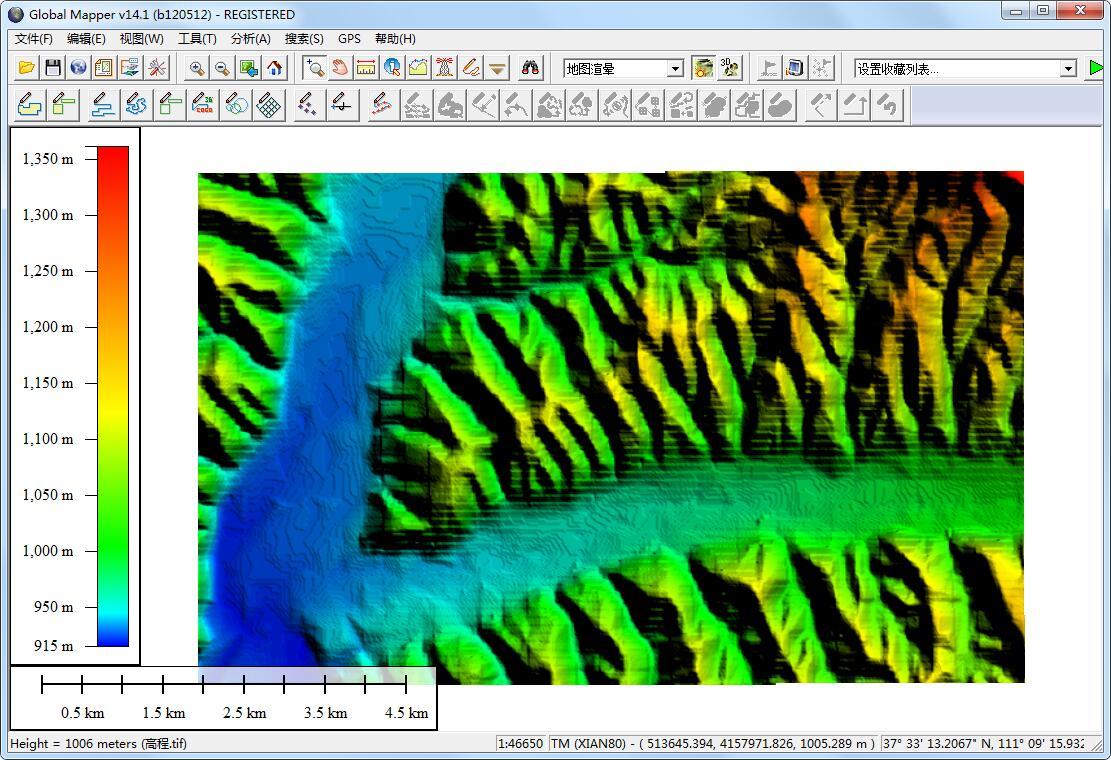The width and height of the screenshot is (1111, 760).
Task: Open the 帮助(H) menu
Action: pyautogui.click(x=395, y=39)
